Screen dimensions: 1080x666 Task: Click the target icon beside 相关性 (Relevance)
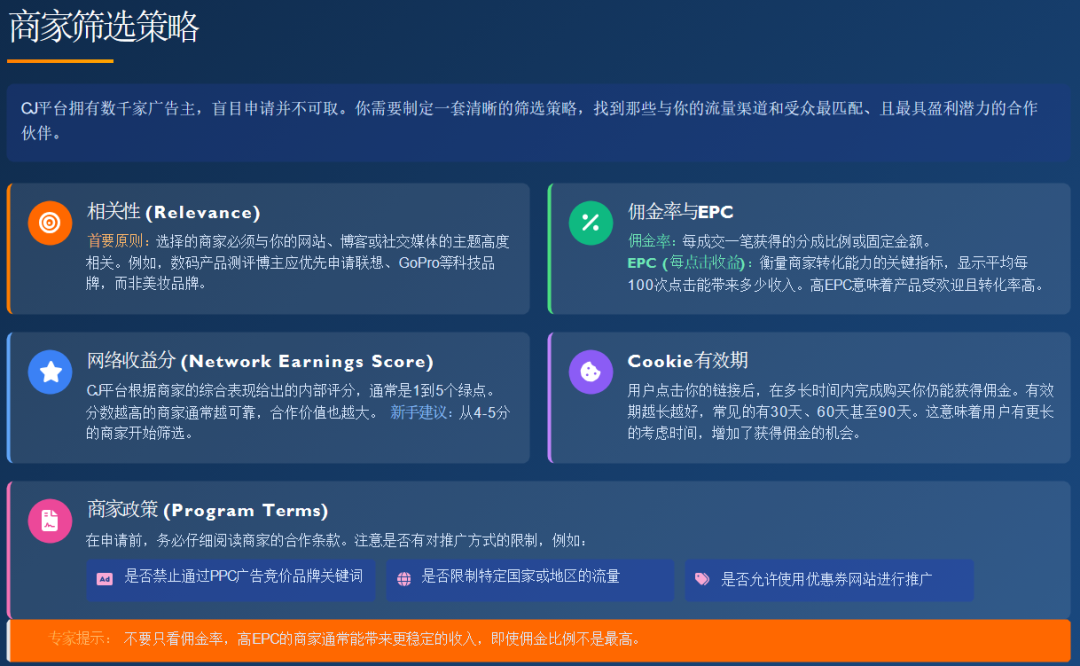pos(50,223)
